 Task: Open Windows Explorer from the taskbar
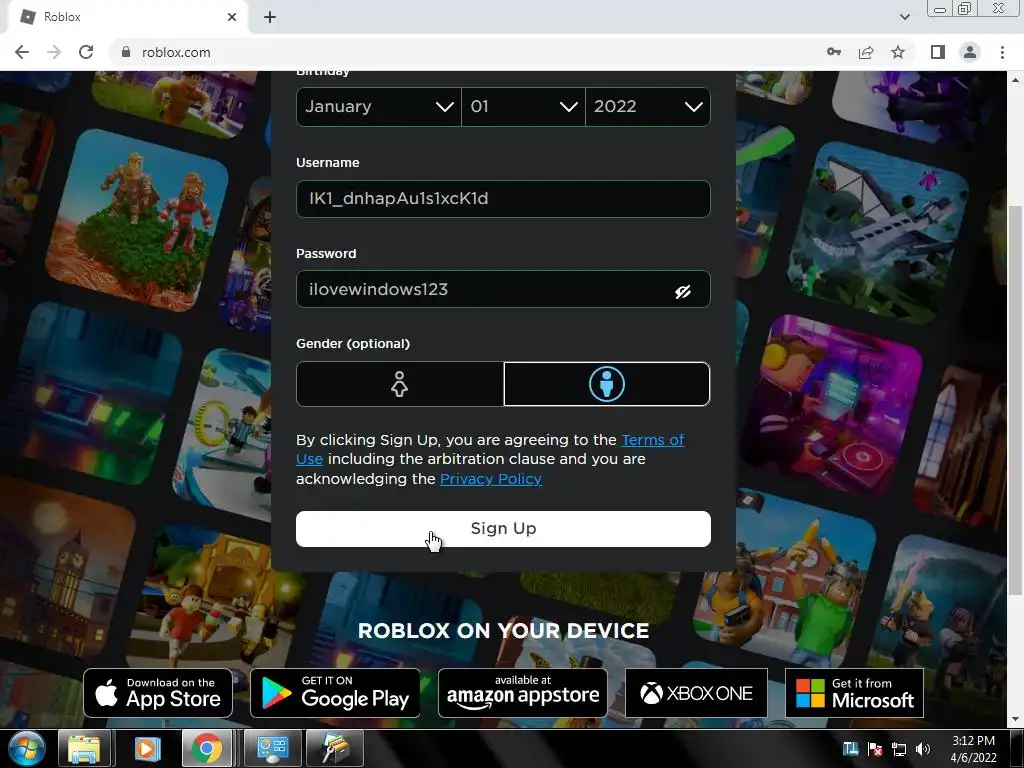coord(84,749)
